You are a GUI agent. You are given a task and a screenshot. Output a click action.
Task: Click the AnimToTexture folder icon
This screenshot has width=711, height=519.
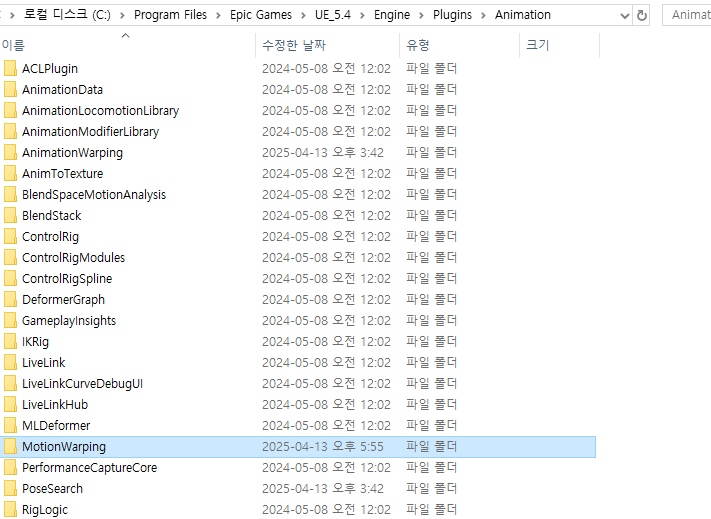[x=10, y=174]
